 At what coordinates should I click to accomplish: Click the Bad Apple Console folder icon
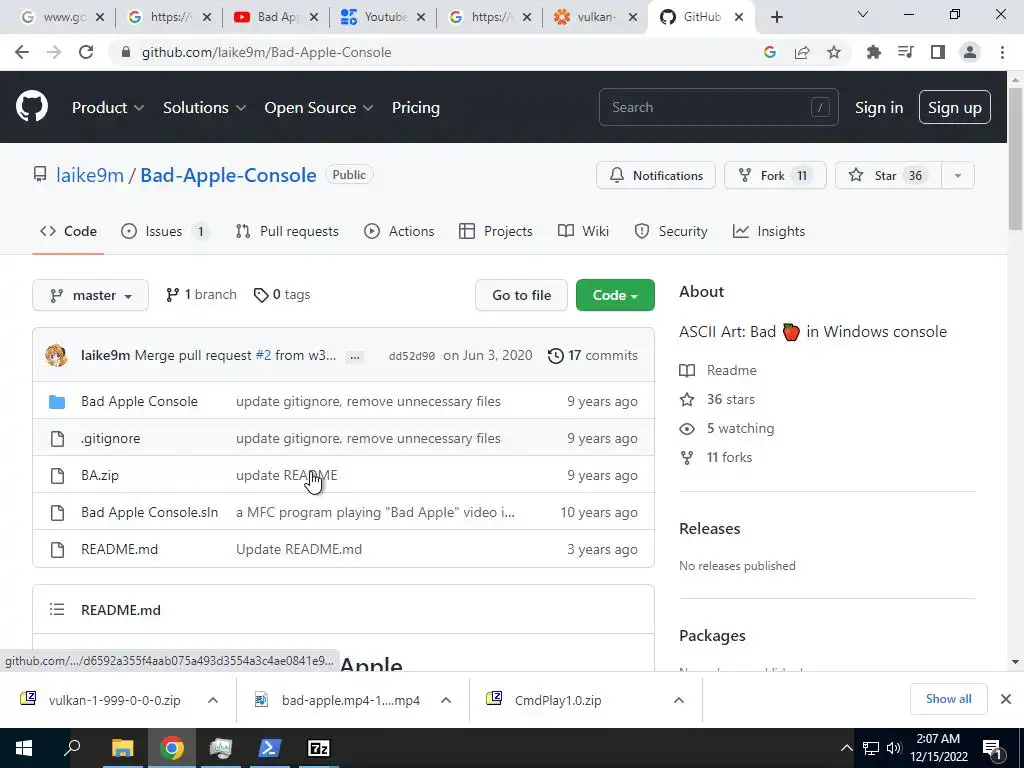pyautogui.click(x=57, y=402)
